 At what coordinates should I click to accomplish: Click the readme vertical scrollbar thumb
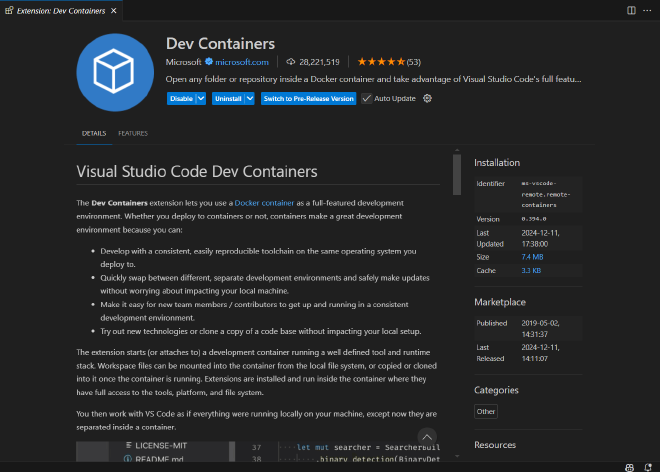[x=457, y=175]
